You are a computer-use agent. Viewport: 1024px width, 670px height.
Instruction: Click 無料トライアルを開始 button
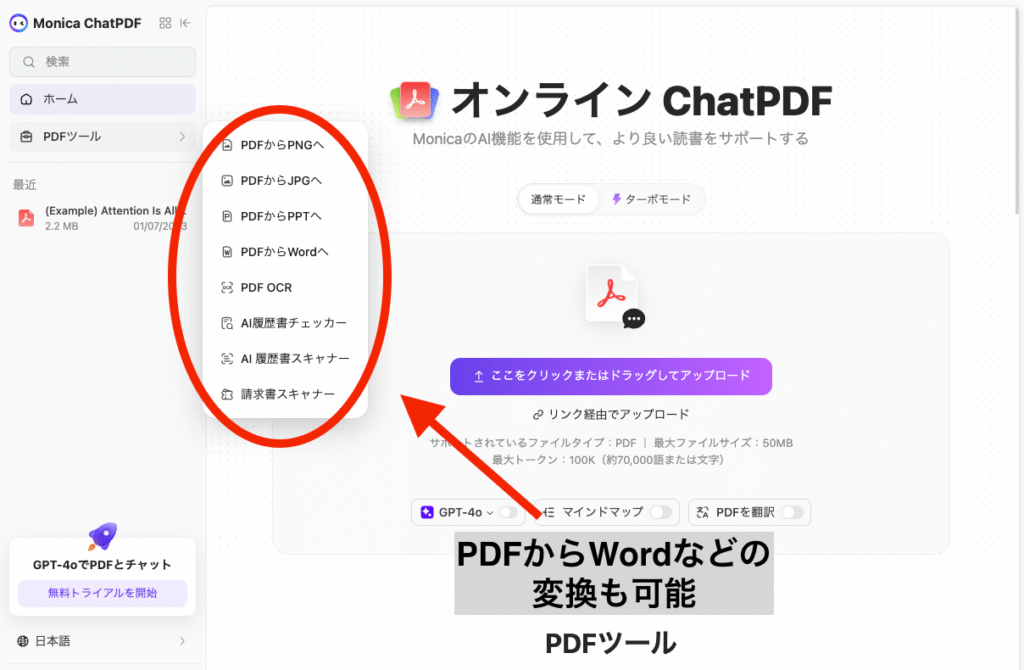[x=103, y=594]
